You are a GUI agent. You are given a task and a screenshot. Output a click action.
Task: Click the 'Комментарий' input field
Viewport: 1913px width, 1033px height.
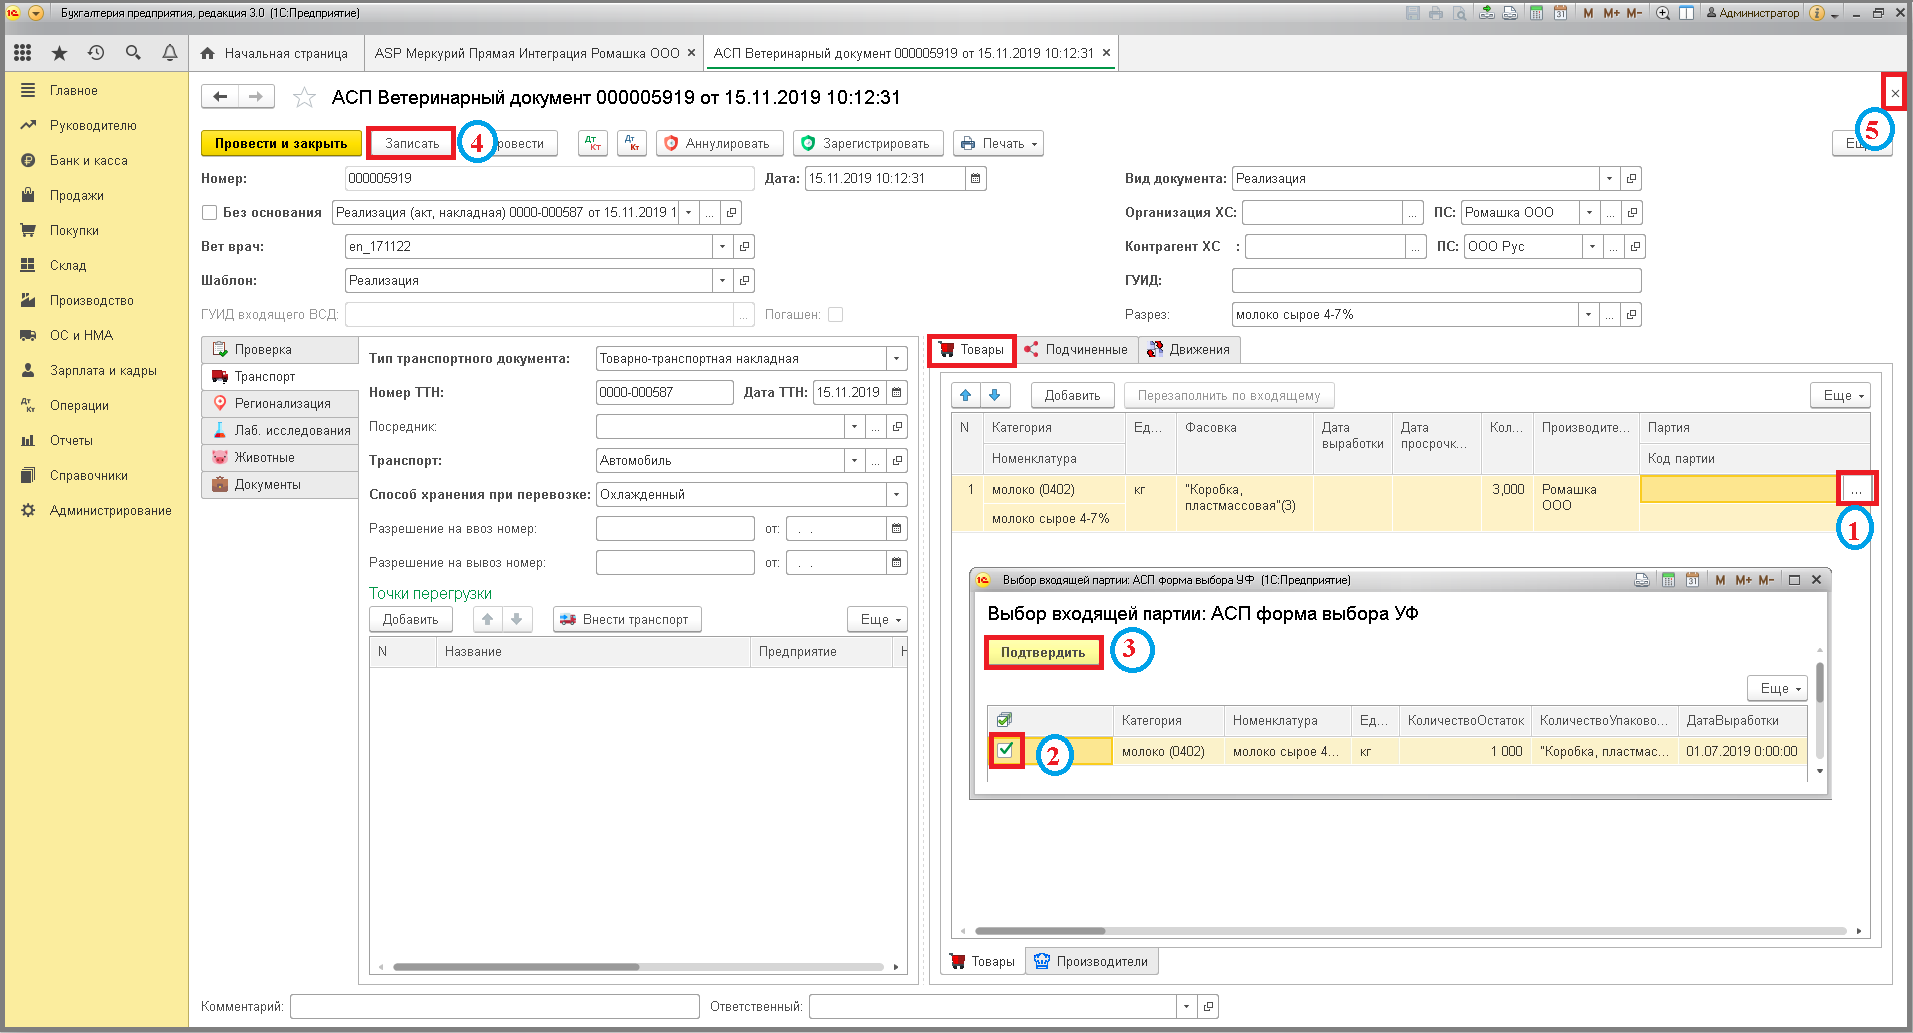coord(494,1006)
